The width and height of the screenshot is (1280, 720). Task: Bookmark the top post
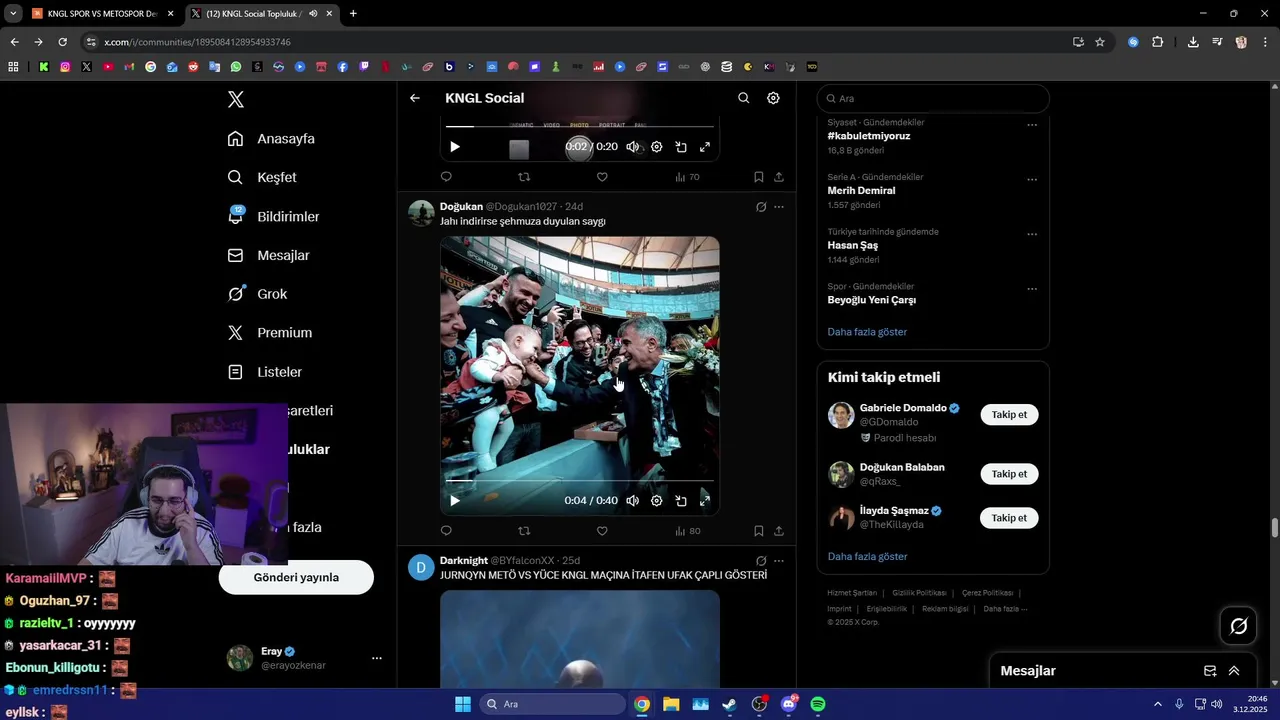point(758,177)
